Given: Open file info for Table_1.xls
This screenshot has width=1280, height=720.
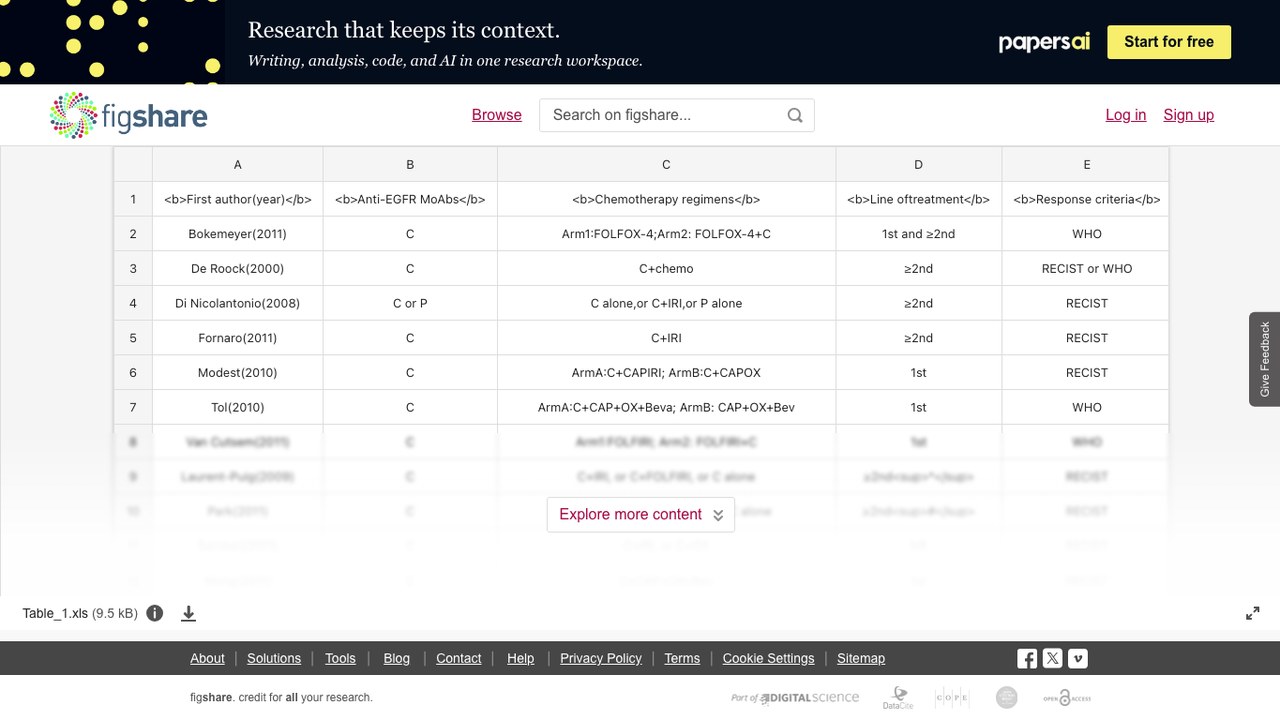Looking at the screenshot, I should 155,613.
